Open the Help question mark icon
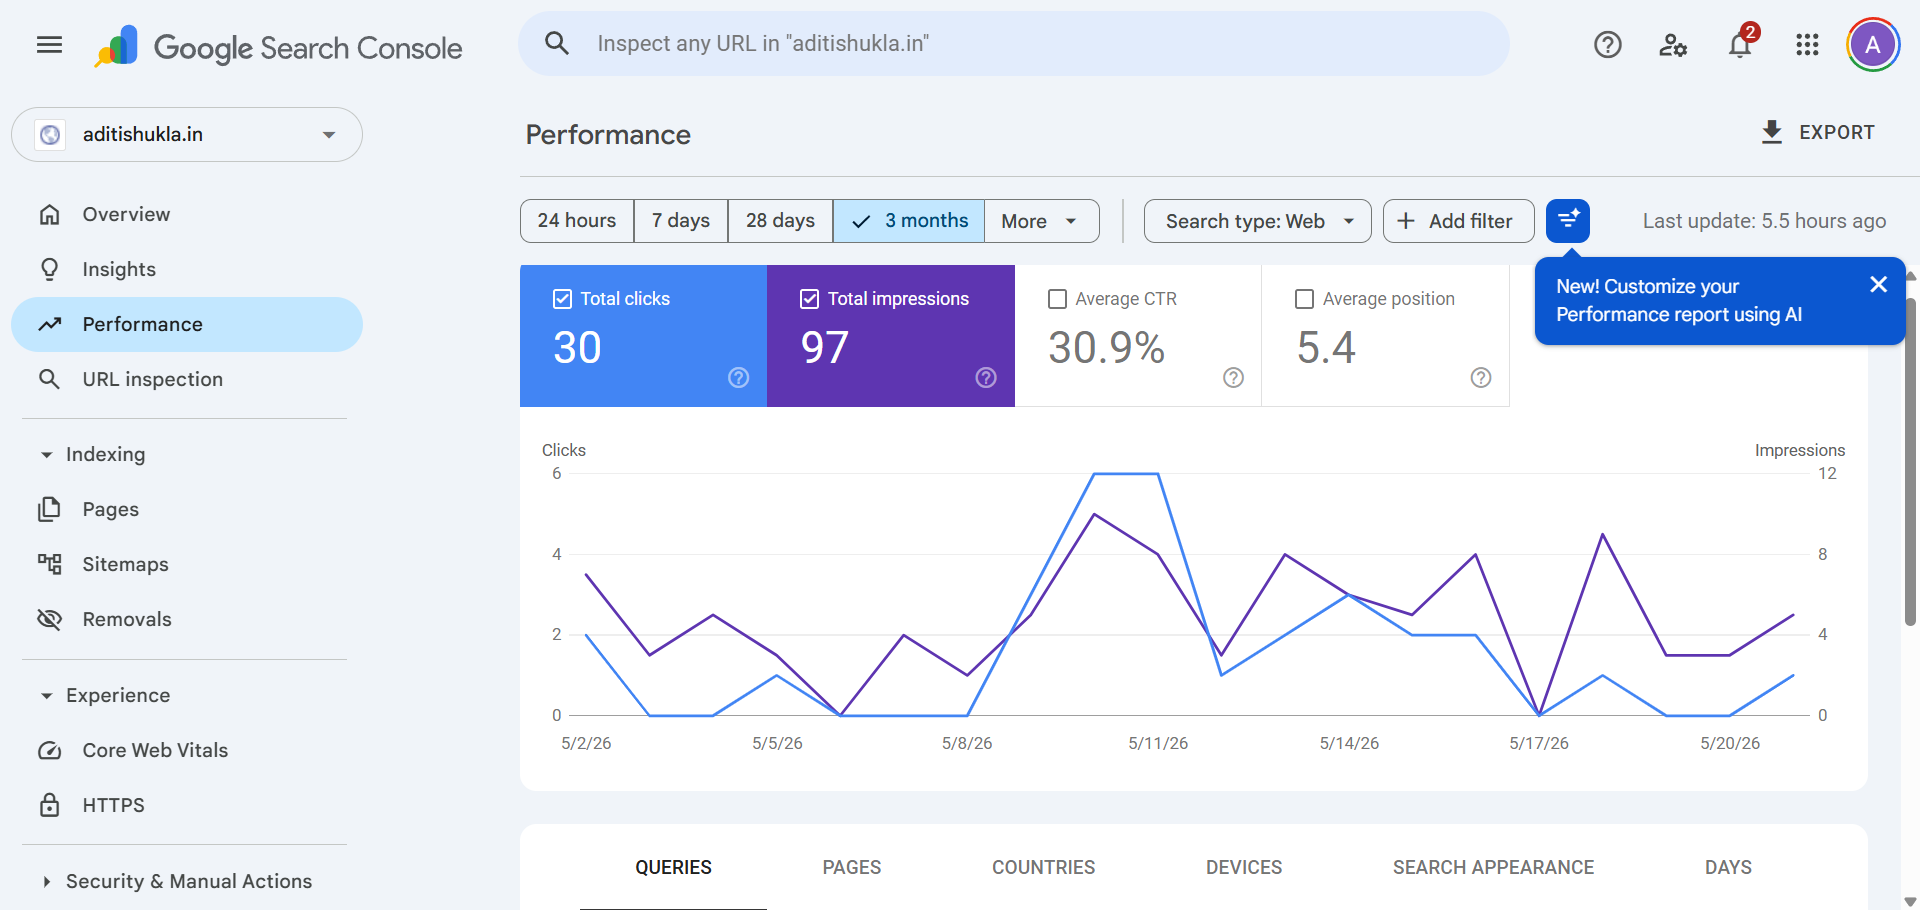Image resolution: width=1920 pixels, height=910 pixels. (1607, 45)
